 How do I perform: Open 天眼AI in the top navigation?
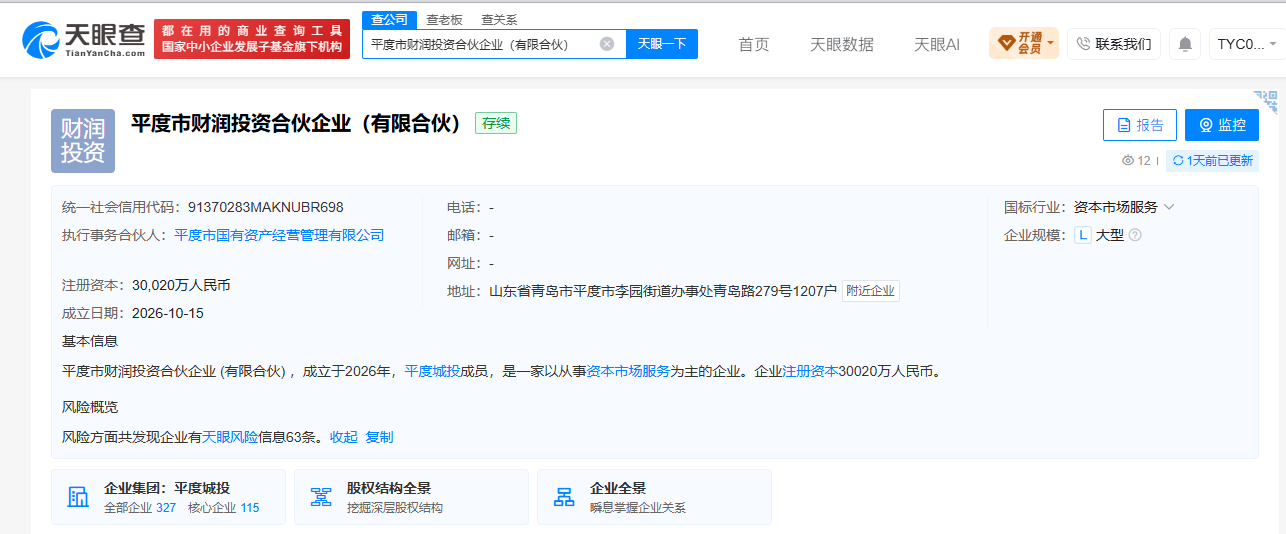tap(937, 44)
